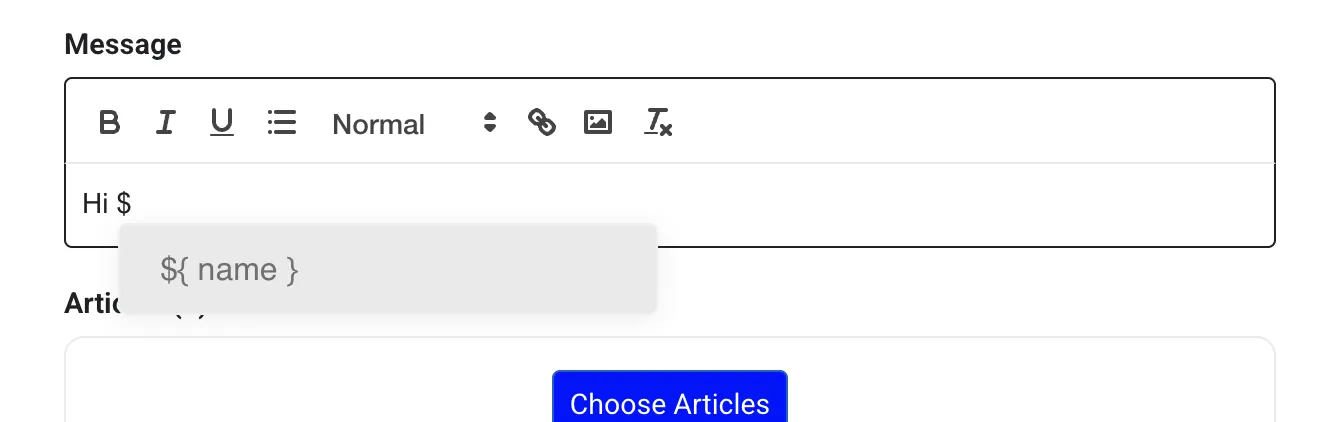Screen dimensions: 1336x422
Task: Select the ${ name } suggestion
Action: click(230, 270)
